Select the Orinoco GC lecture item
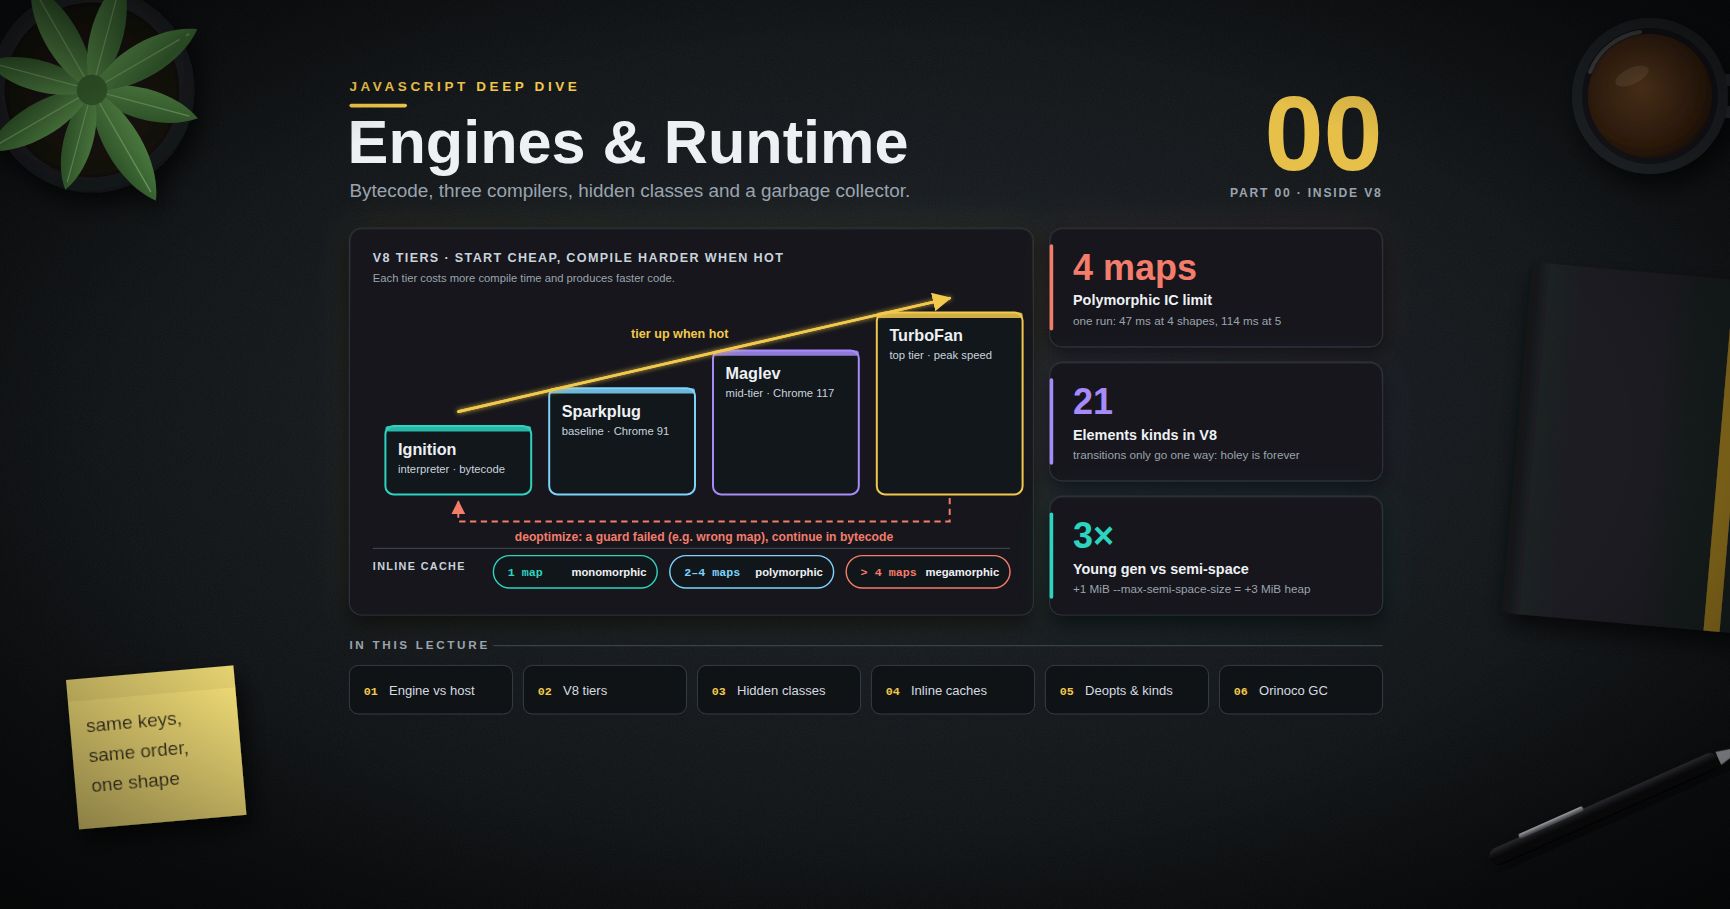Image resolution: width=1730 pixels, height=909 pixels. click(1300, 690)
